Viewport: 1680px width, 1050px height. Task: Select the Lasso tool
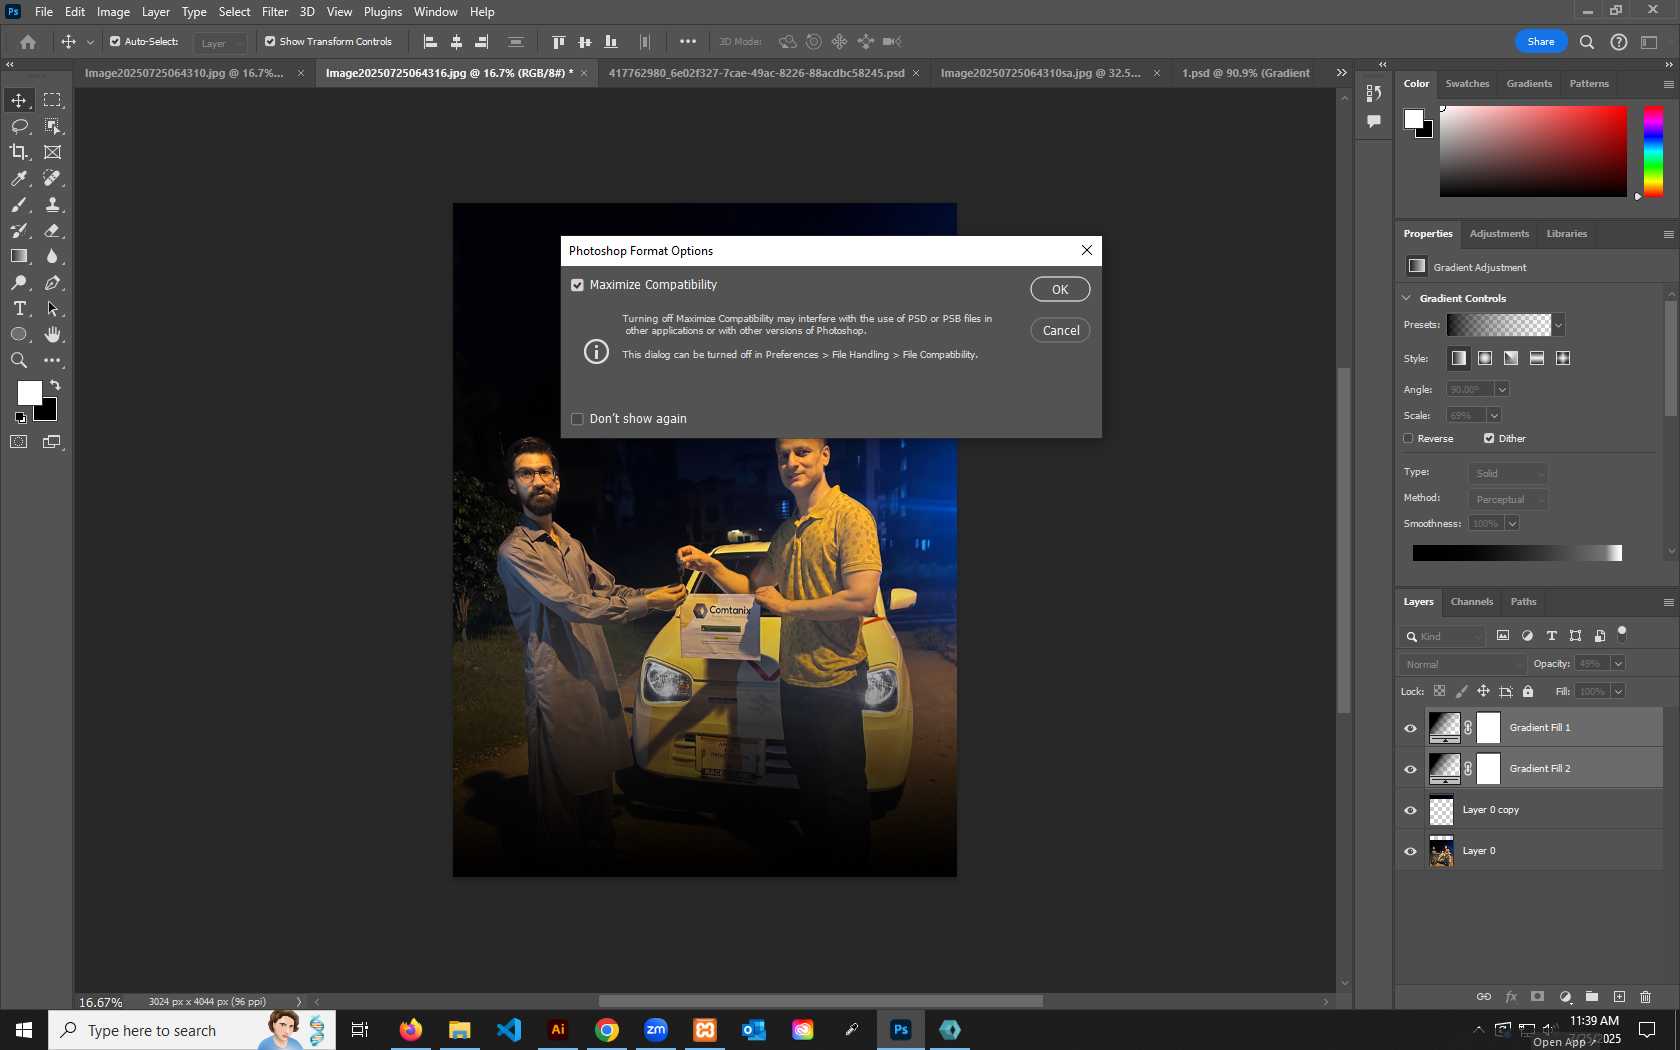pos(19,126)
